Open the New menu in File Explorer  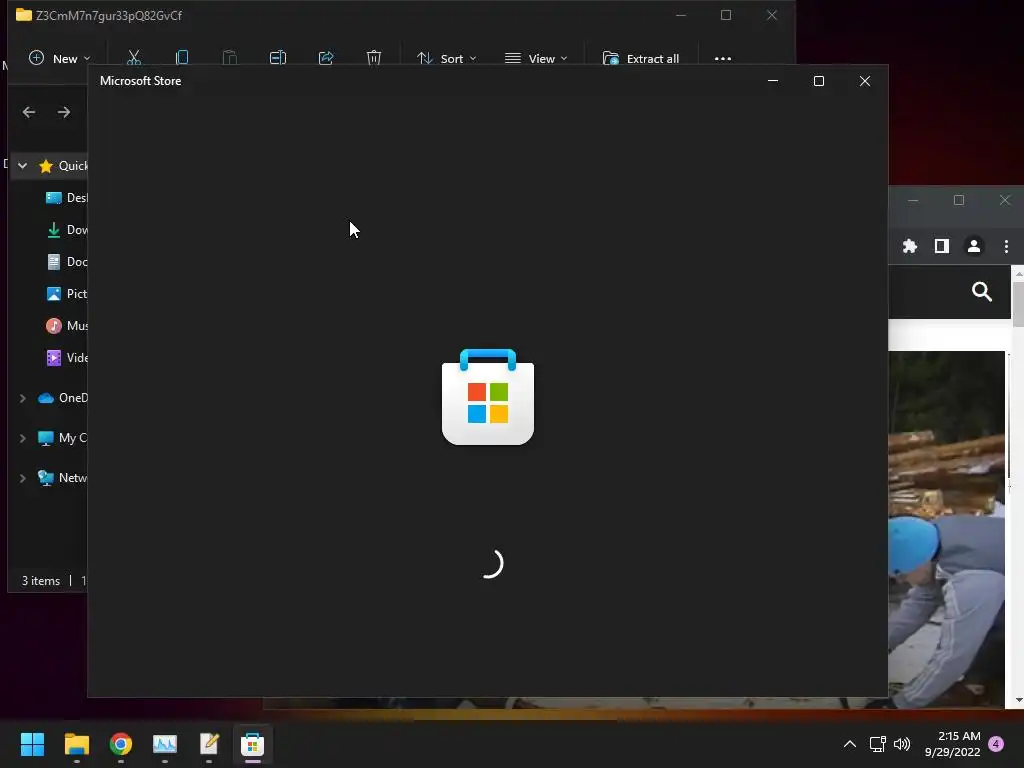coord(59,58)
